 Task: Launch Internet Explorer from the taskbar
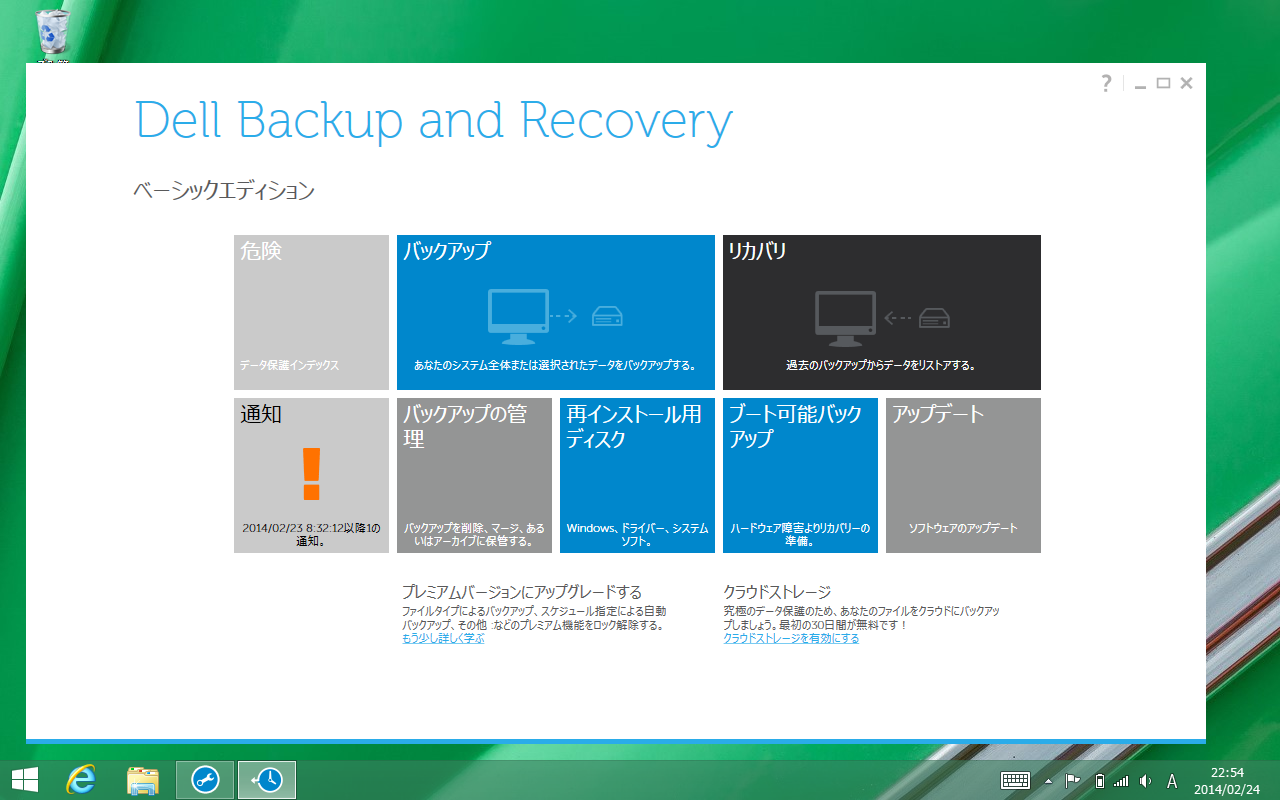tap(81, 780)
